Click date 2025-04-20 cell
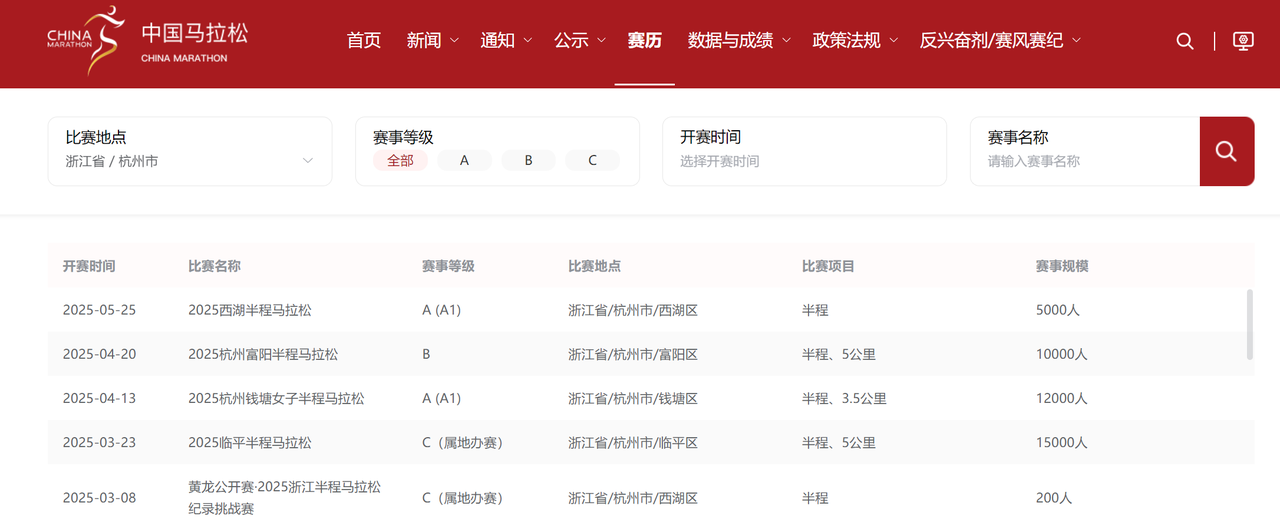 [x=99, y=354]
